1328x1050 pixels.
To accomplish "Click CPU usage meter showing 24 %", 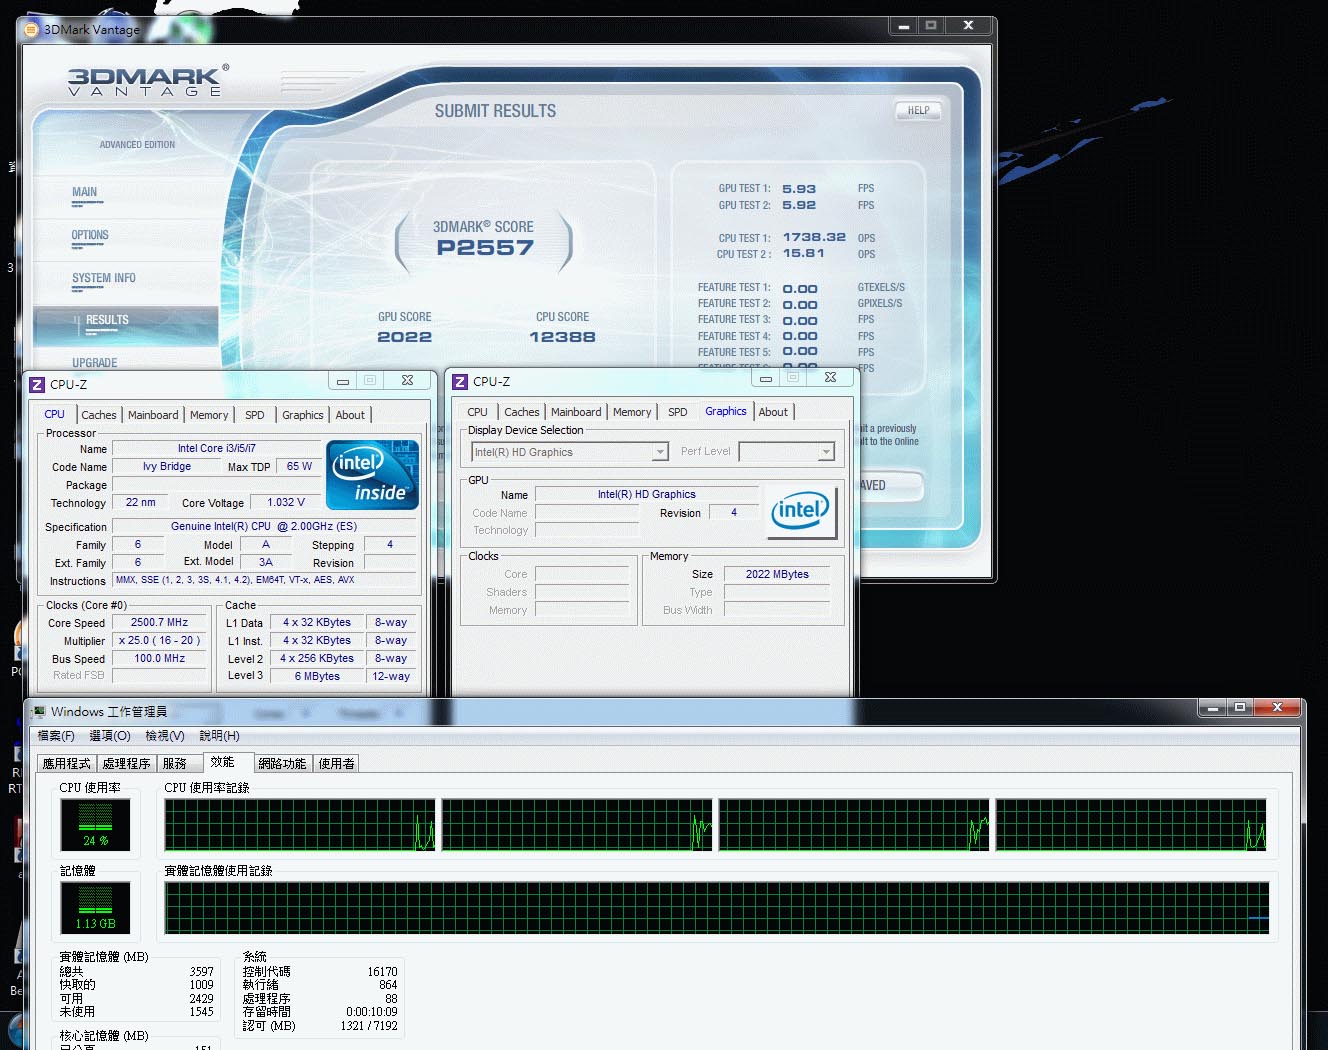I will point(96,825).
